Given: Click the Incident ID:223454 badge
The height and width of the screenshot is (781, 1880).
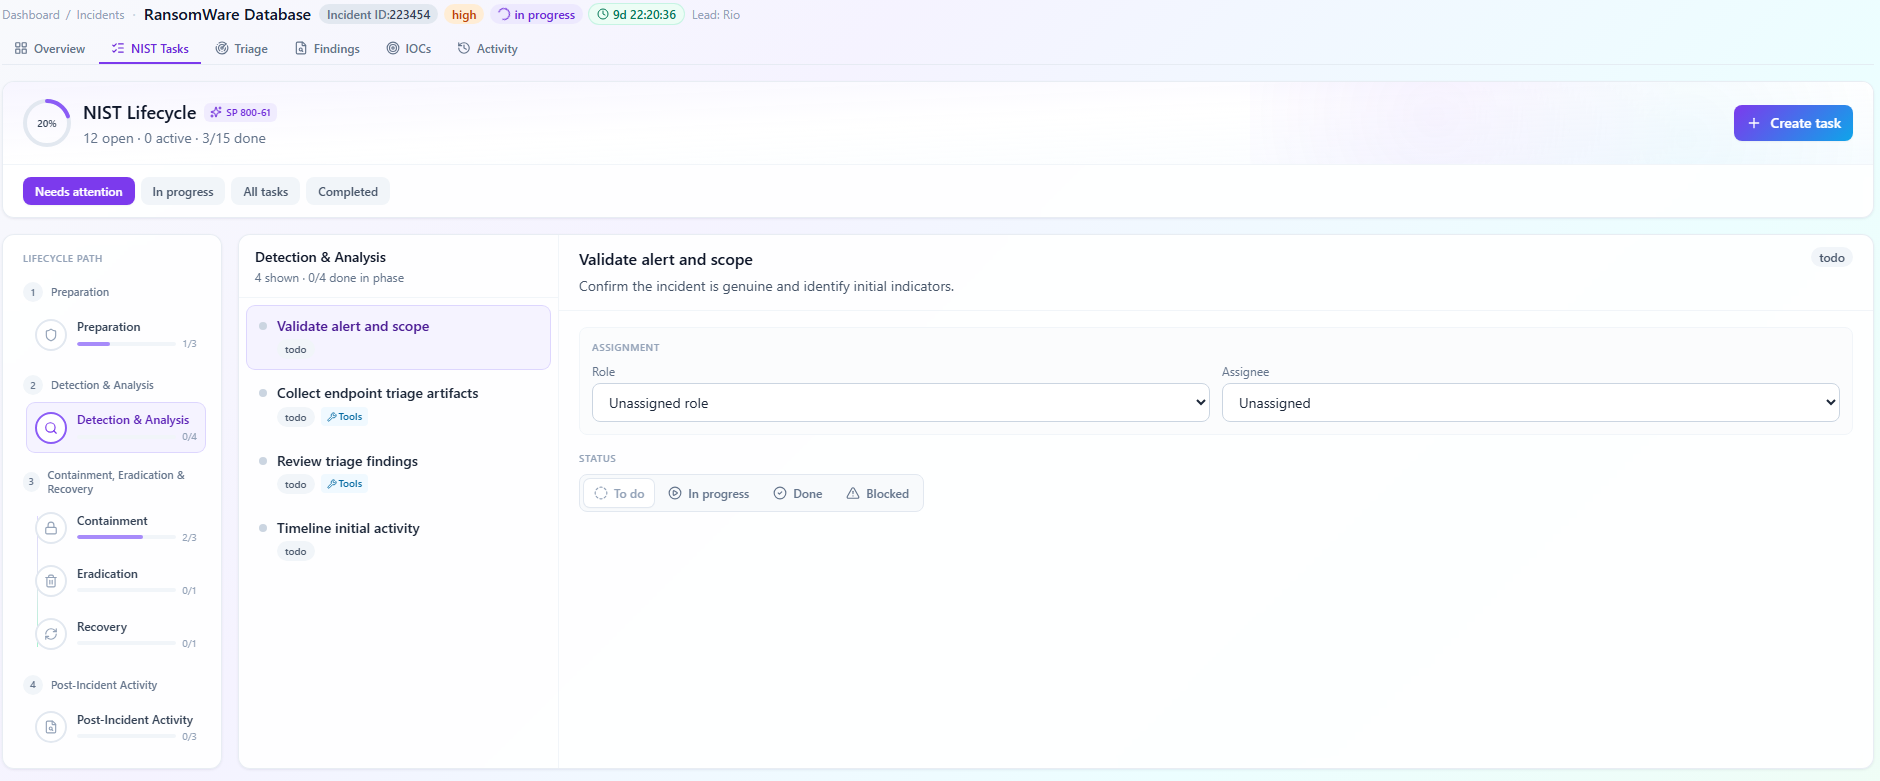Looking at the screenshot, I should point(379,15).
